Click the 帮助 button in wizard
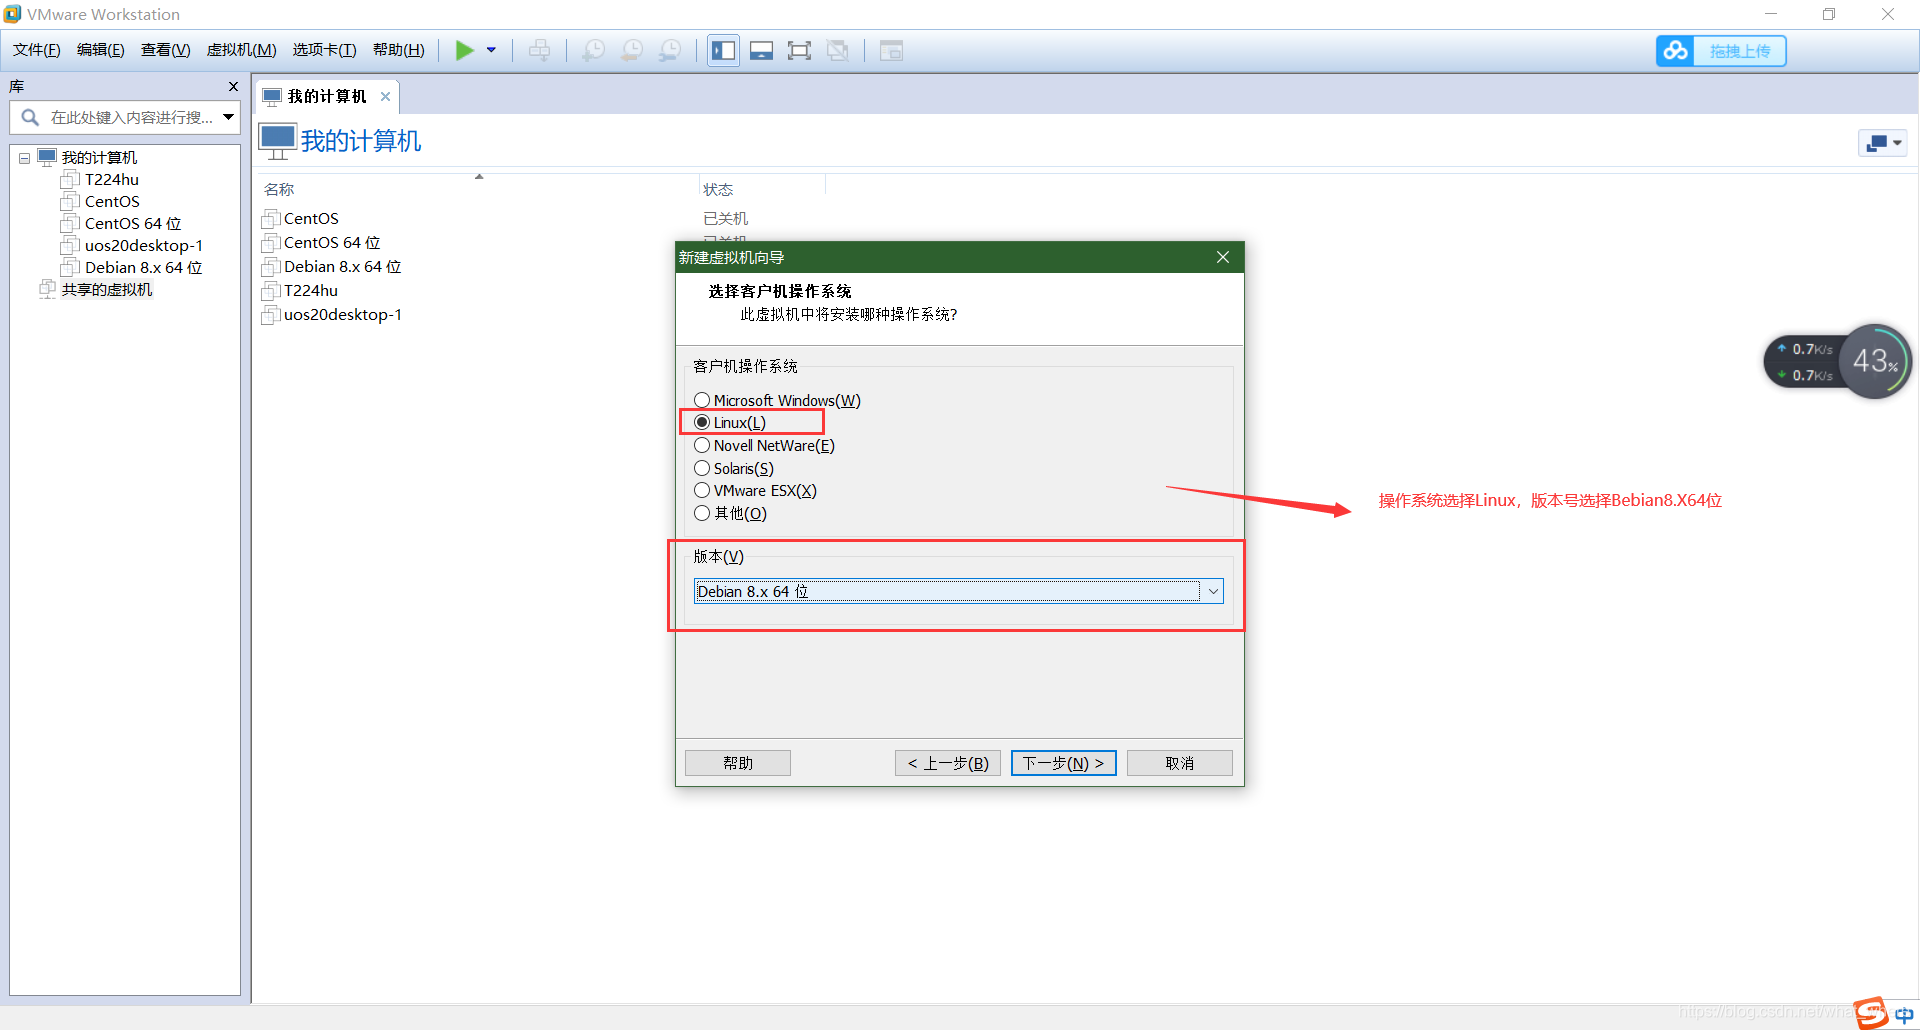Image resolution: width=1920 pixels, height=1030 pixels. pyautogui.click(x=738, y=763)
